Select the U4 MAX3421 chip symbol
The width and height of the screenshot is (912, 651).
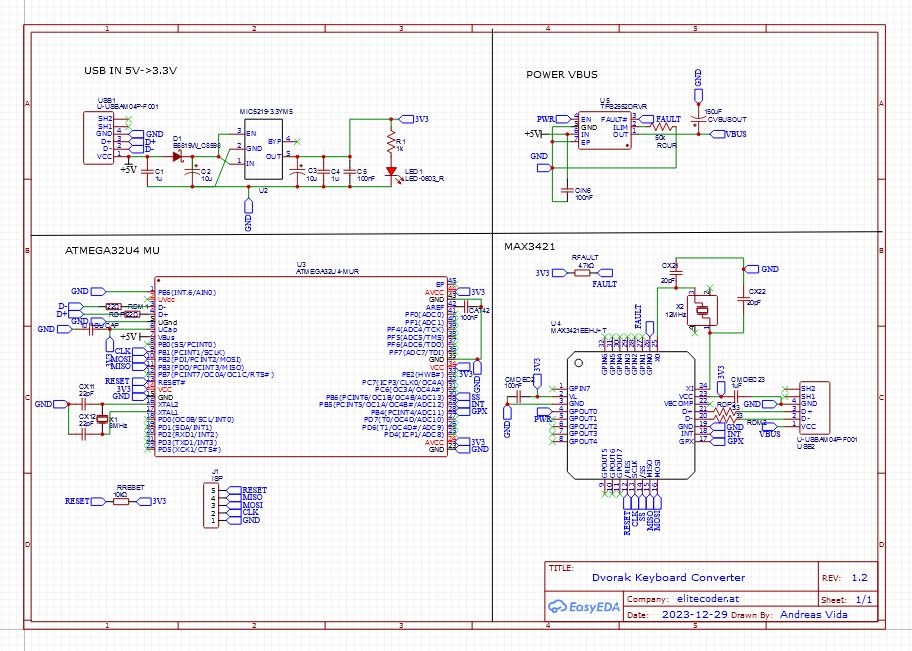tap(631, 415)
